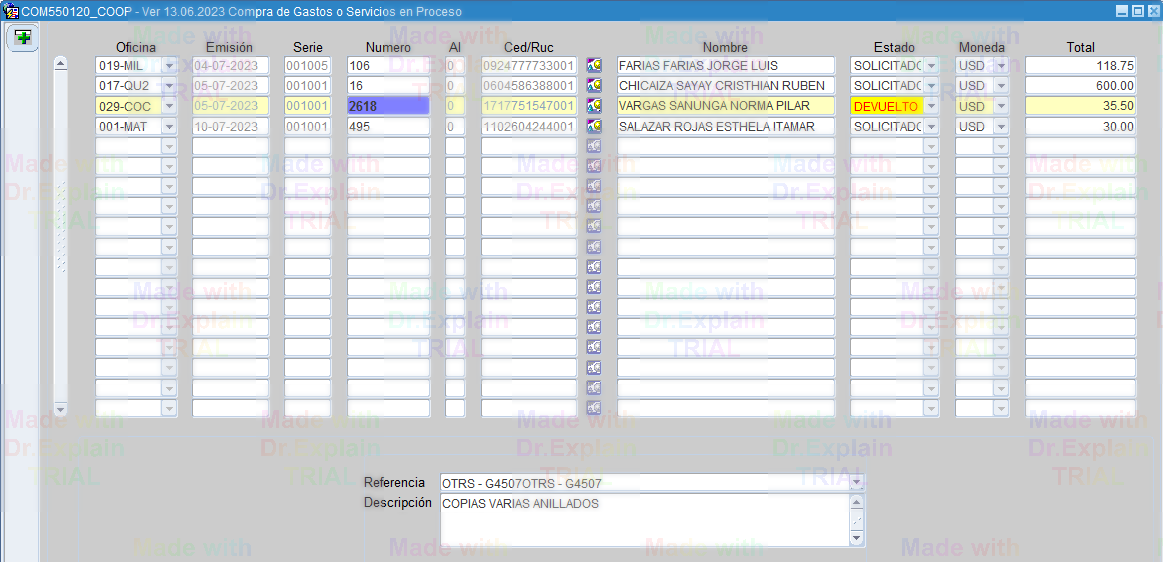Image resolution: width=1163 pixels, height=562 pixels.
Task: Click the Total field showing 600.00
Action: pos(1080,86)
